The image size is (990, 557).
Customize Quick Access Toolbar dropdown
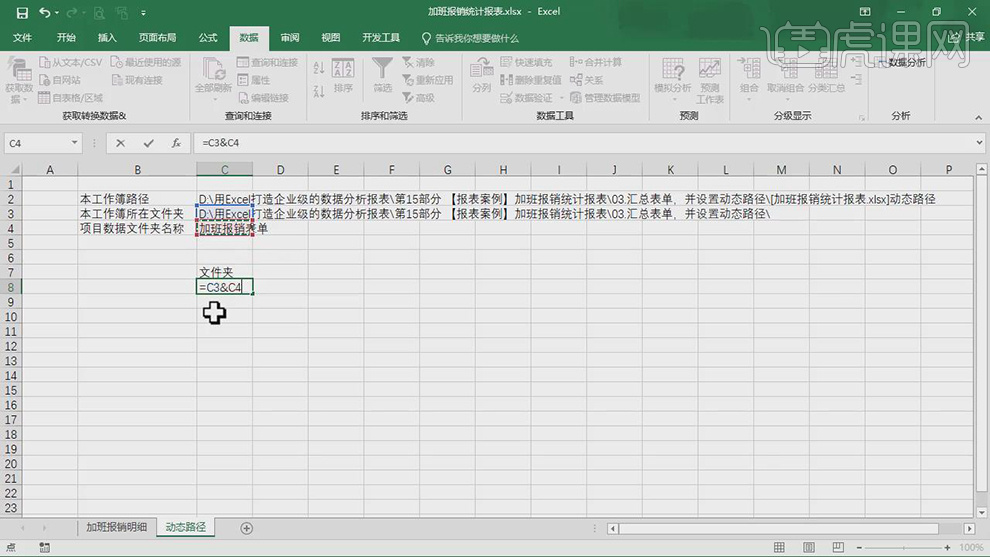point(143,13)
